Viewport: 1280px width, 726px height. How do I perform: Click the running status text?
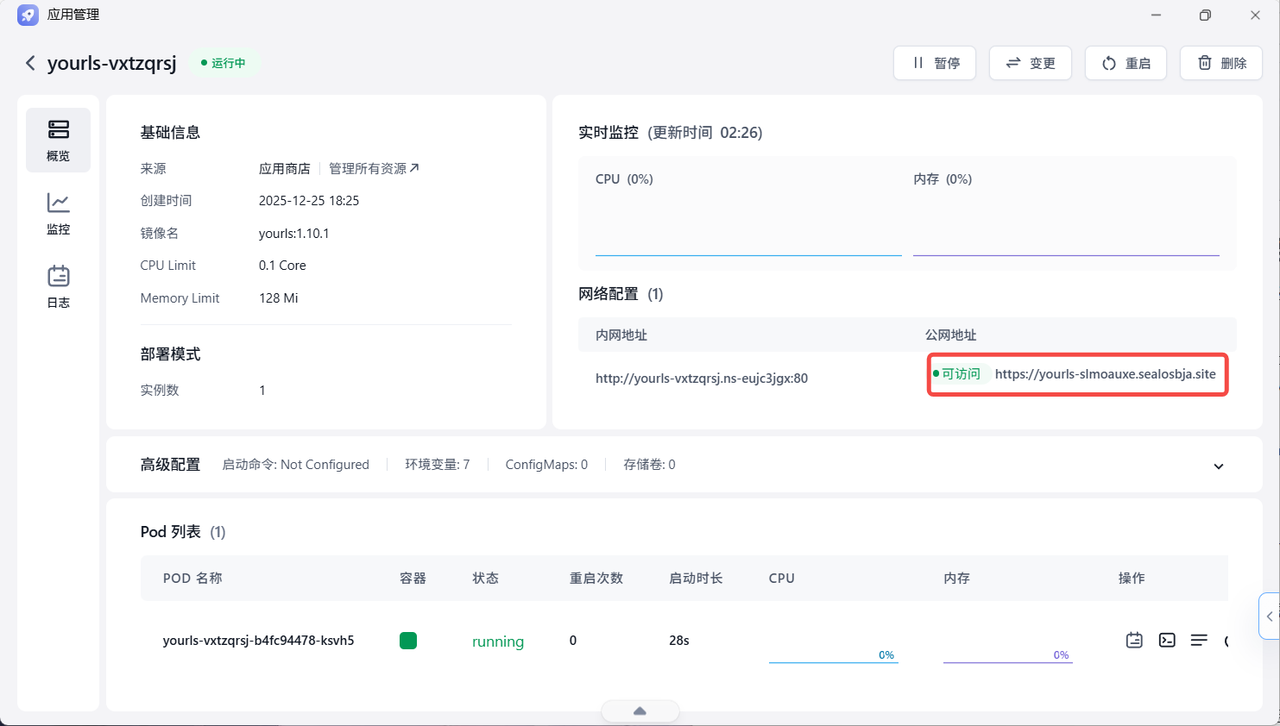498,642
